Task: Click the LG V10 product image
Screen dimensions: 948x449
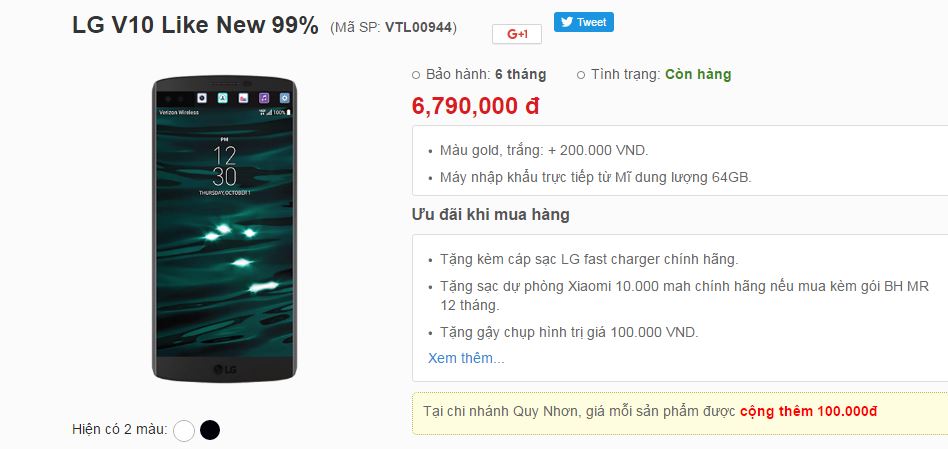Action: pyautogui.click(x=224, y=228)
